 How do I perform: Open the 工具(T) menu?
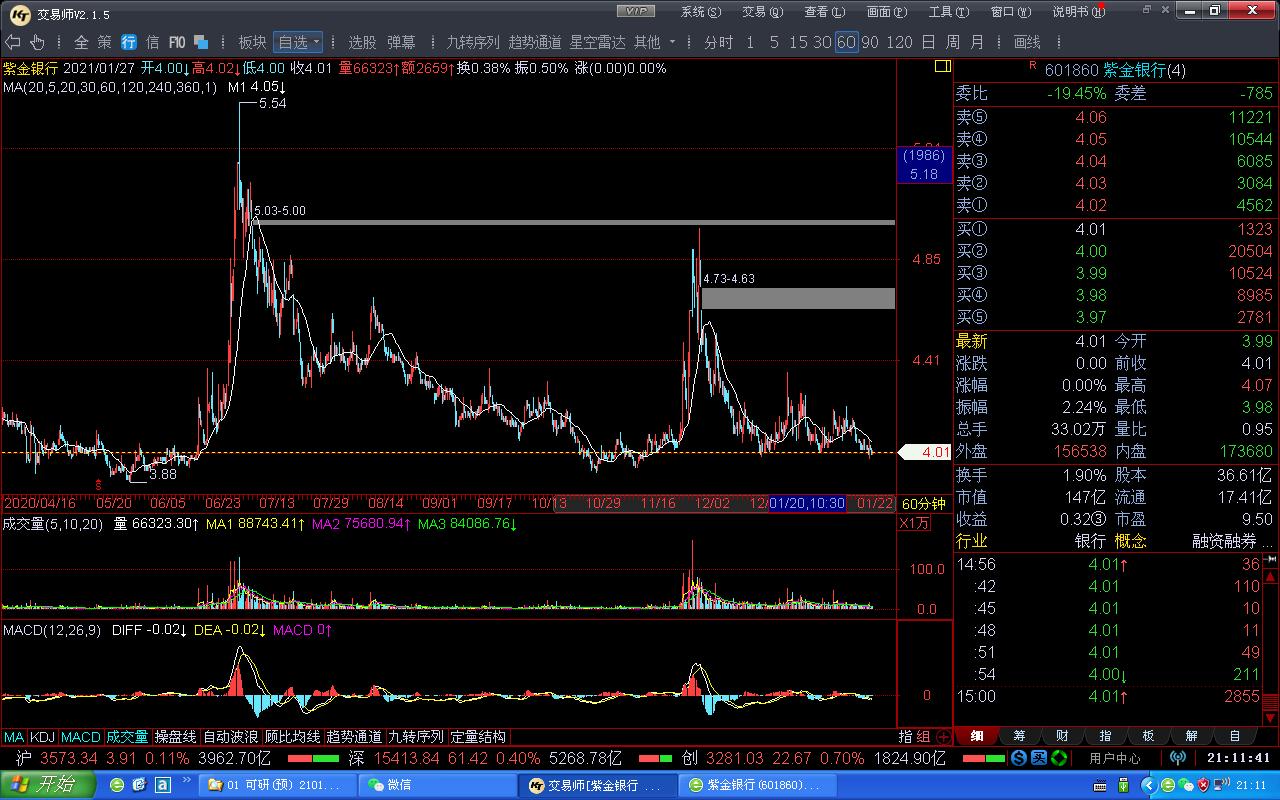(948, 12)
